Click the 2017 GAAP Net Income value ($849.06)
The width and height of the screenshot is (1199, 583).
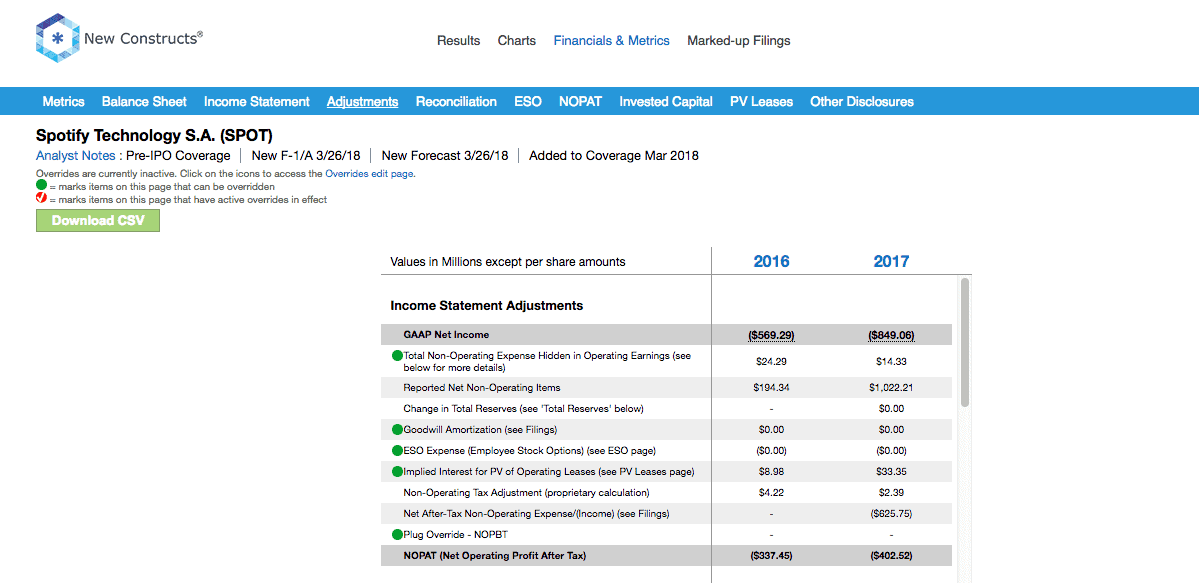pos(892,335)
